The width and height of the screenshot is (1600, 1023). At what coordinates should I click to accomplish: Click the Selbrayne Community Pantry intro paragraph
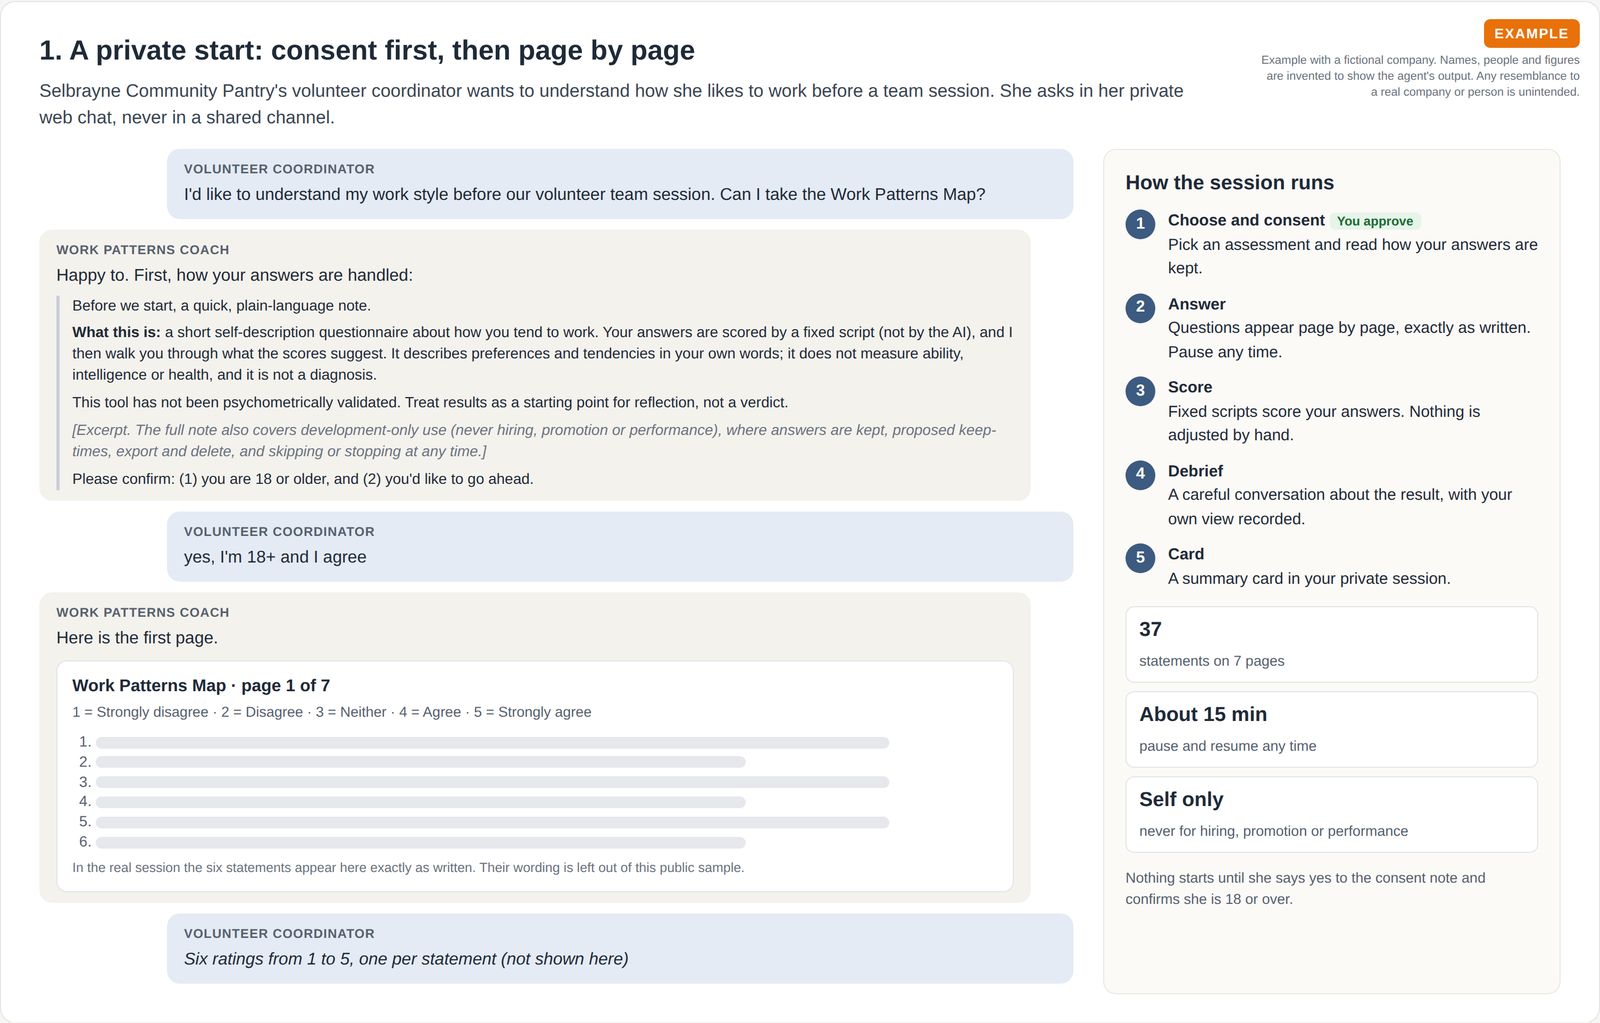point(611,104)
